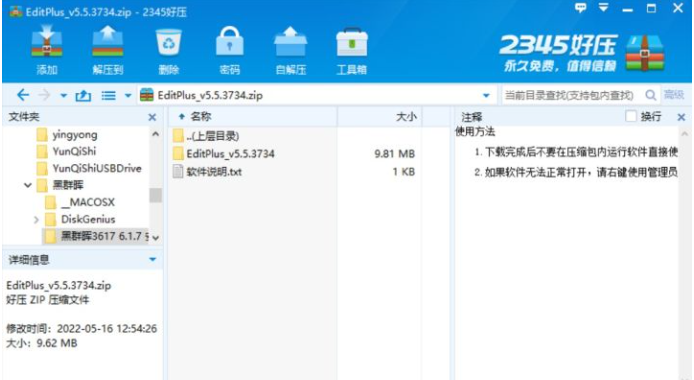
Task: Go back with the left arrow
Action: click(23, 95)
